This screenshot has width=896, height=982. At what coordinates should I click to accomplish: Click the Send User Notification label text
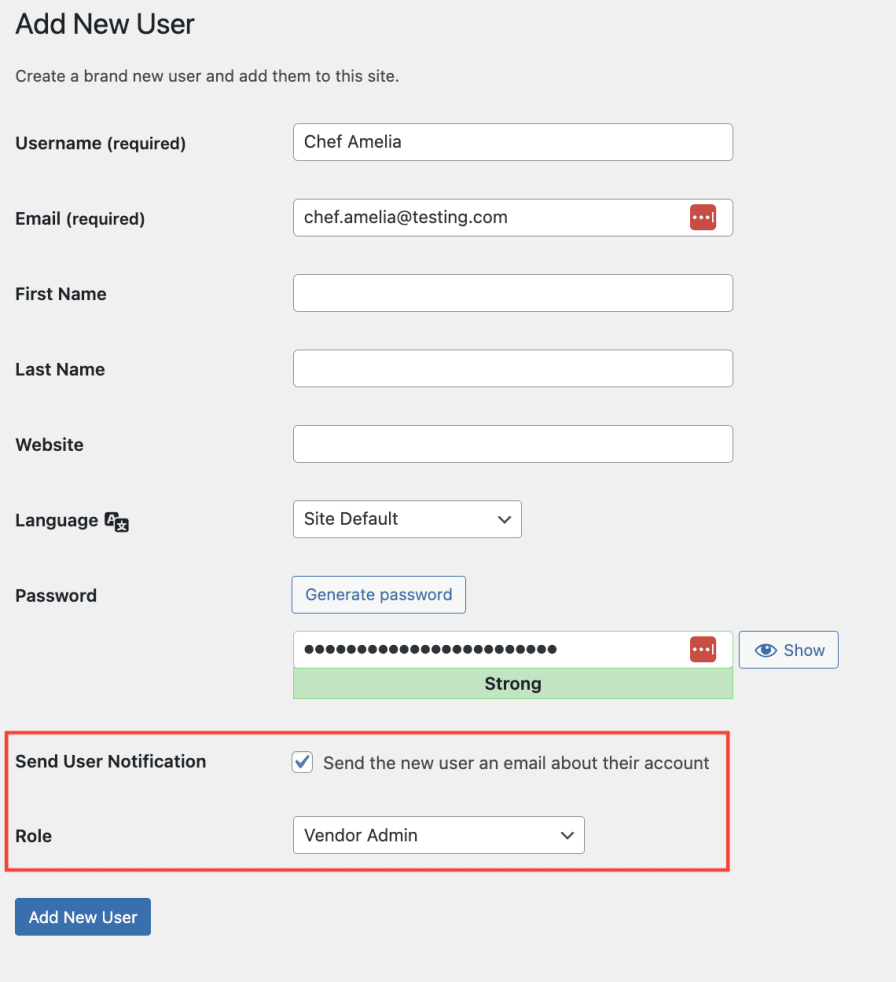(x=111, y=761)
